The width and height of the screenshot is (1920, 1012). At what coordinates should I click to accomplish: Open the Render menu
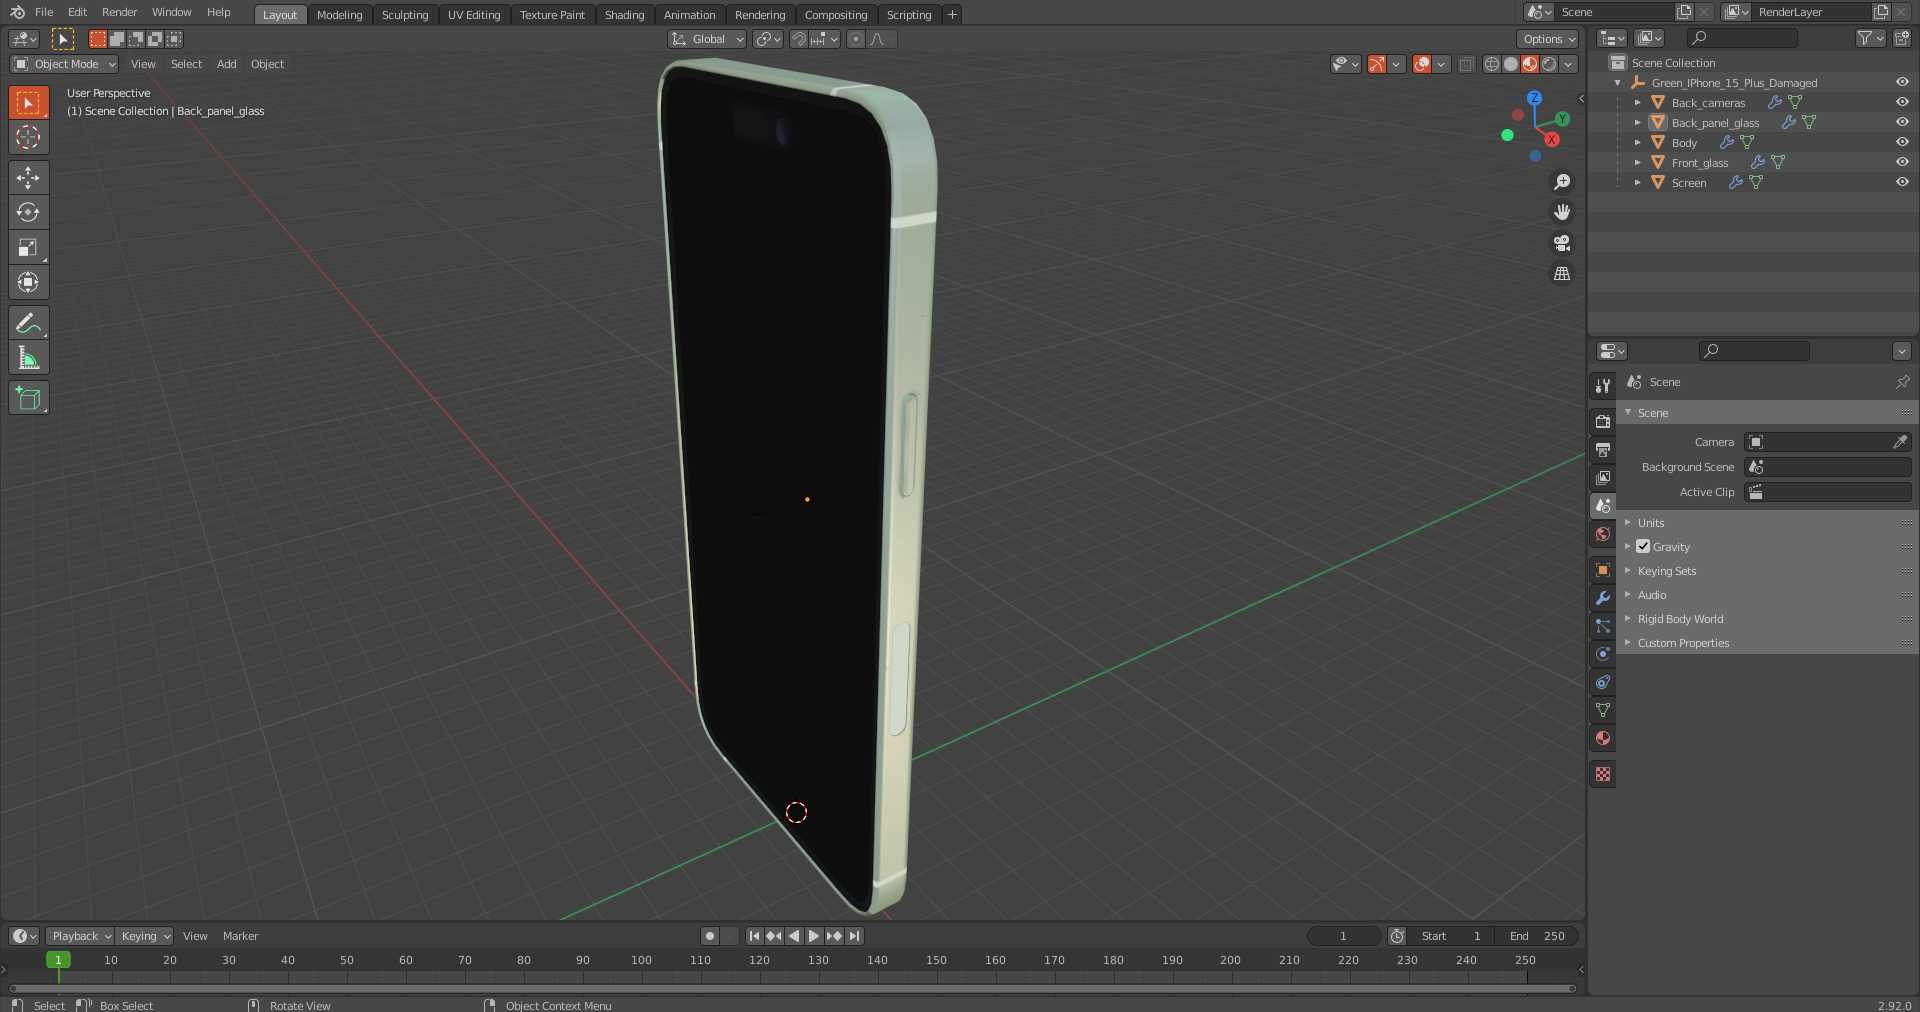click(119, 12)
